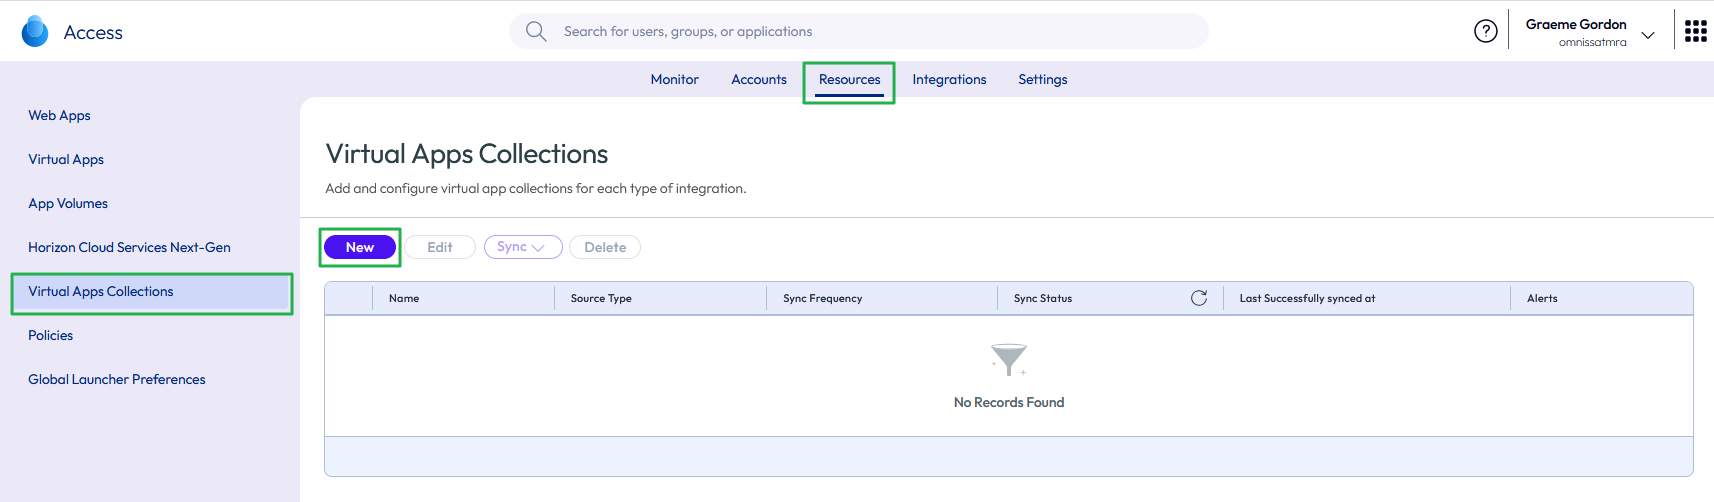This screenshot has width=1714, height=502.
Task: Switch to the Accounts tab
Action: tap(758, 79)
